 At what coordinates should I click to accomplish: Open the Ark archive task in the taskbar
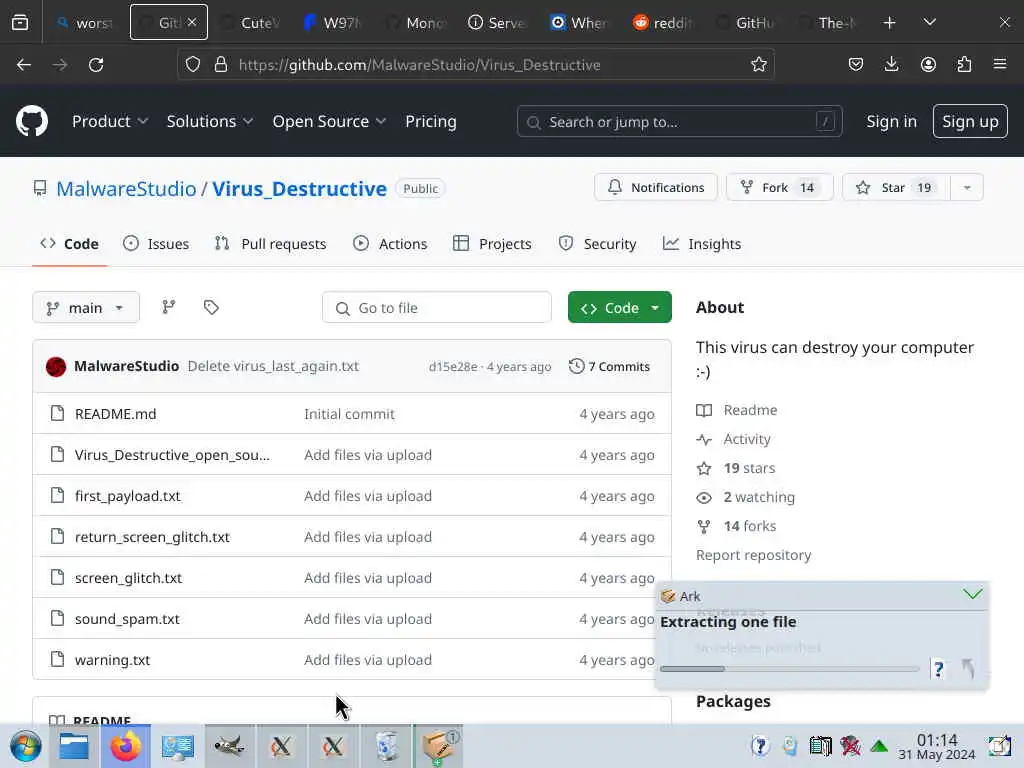click(438, 746)
